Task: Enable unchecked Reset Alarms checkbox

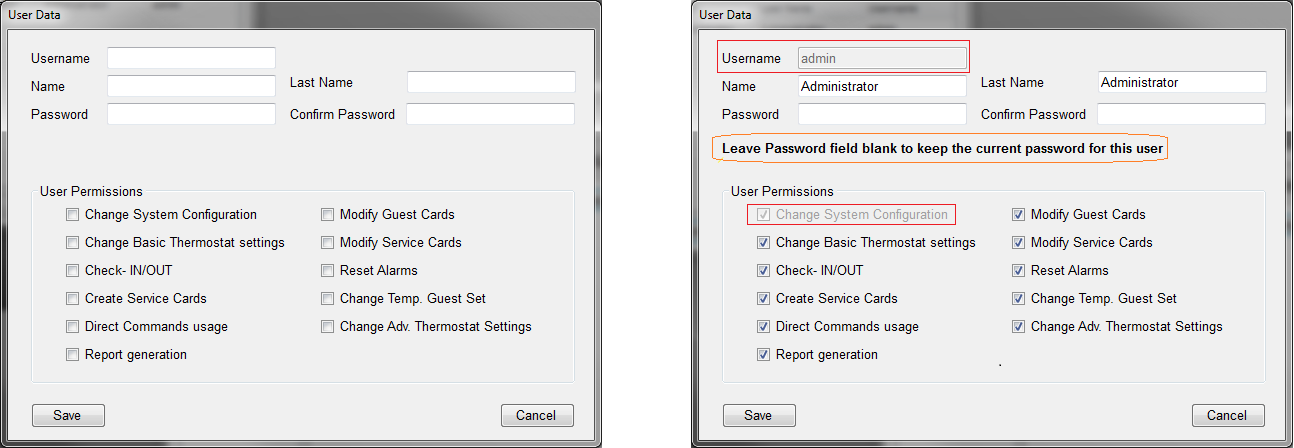Action: pos(327,270)
